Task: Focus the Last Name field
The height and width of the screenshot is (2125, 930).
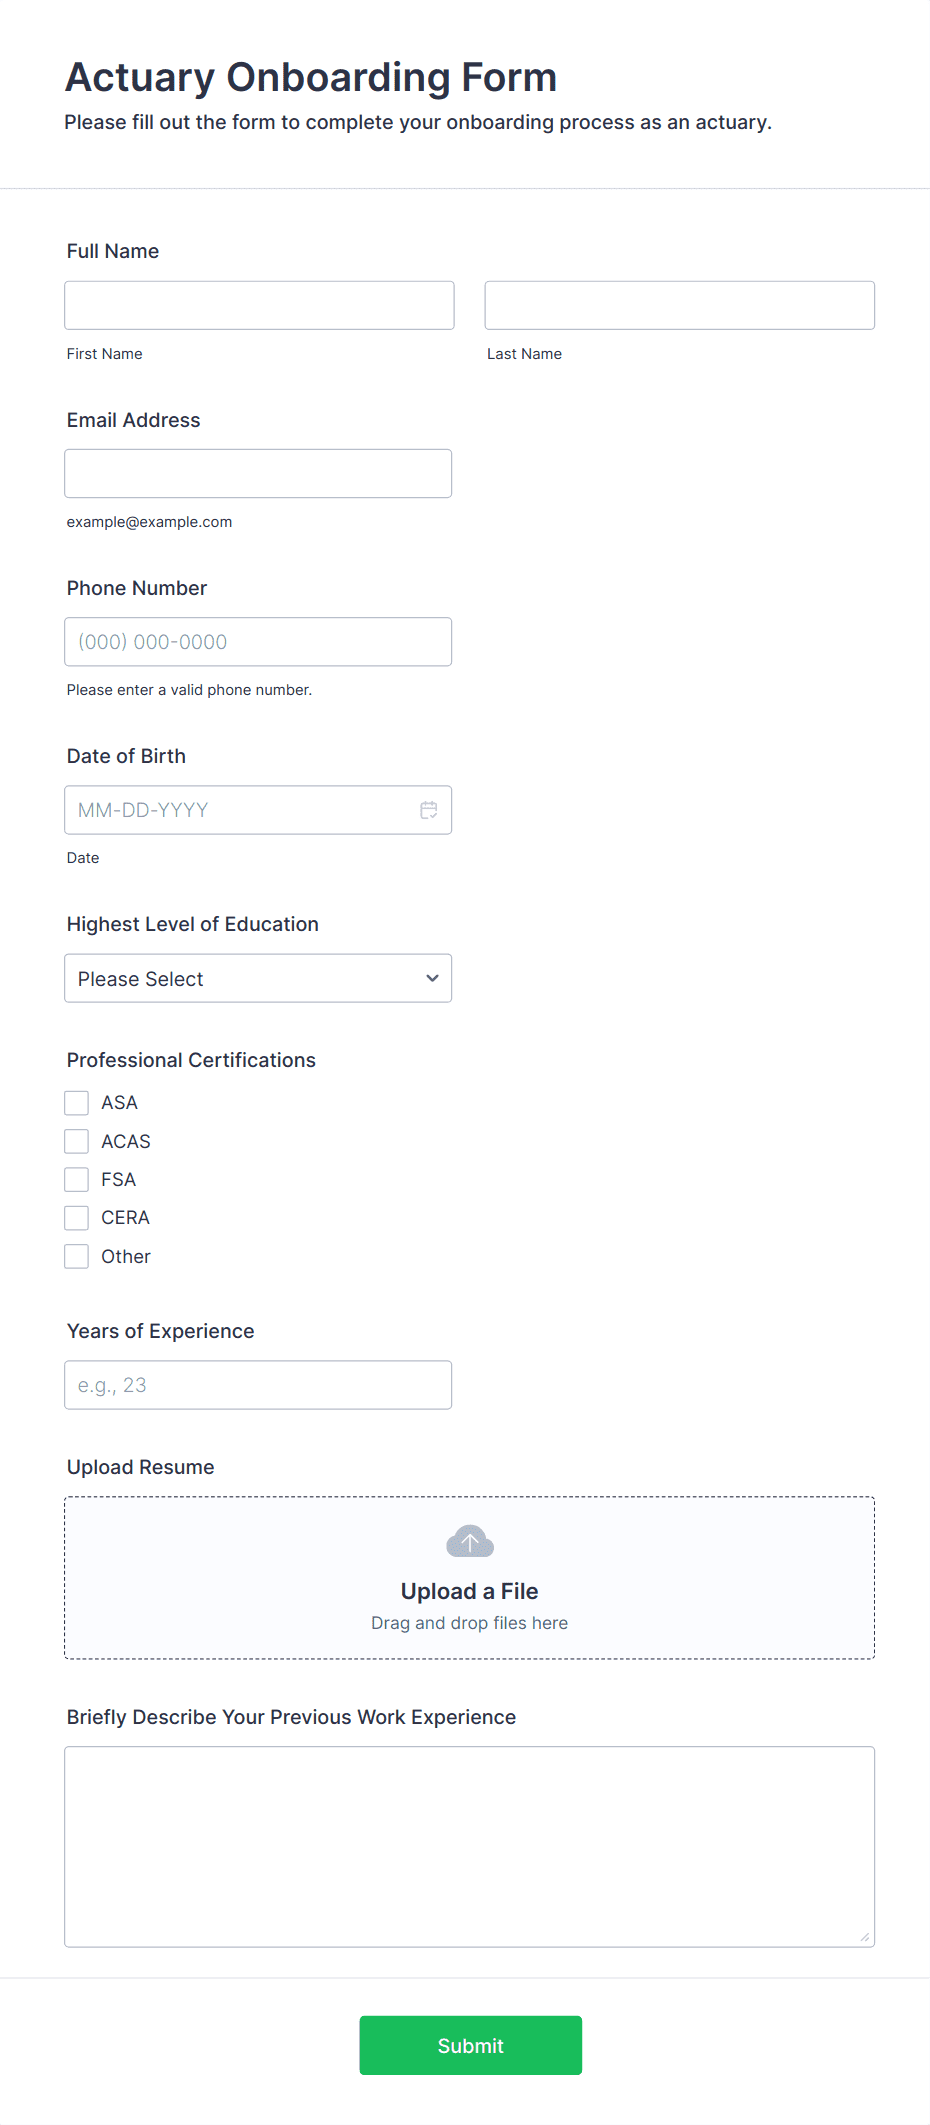Action: coord(680,305)
